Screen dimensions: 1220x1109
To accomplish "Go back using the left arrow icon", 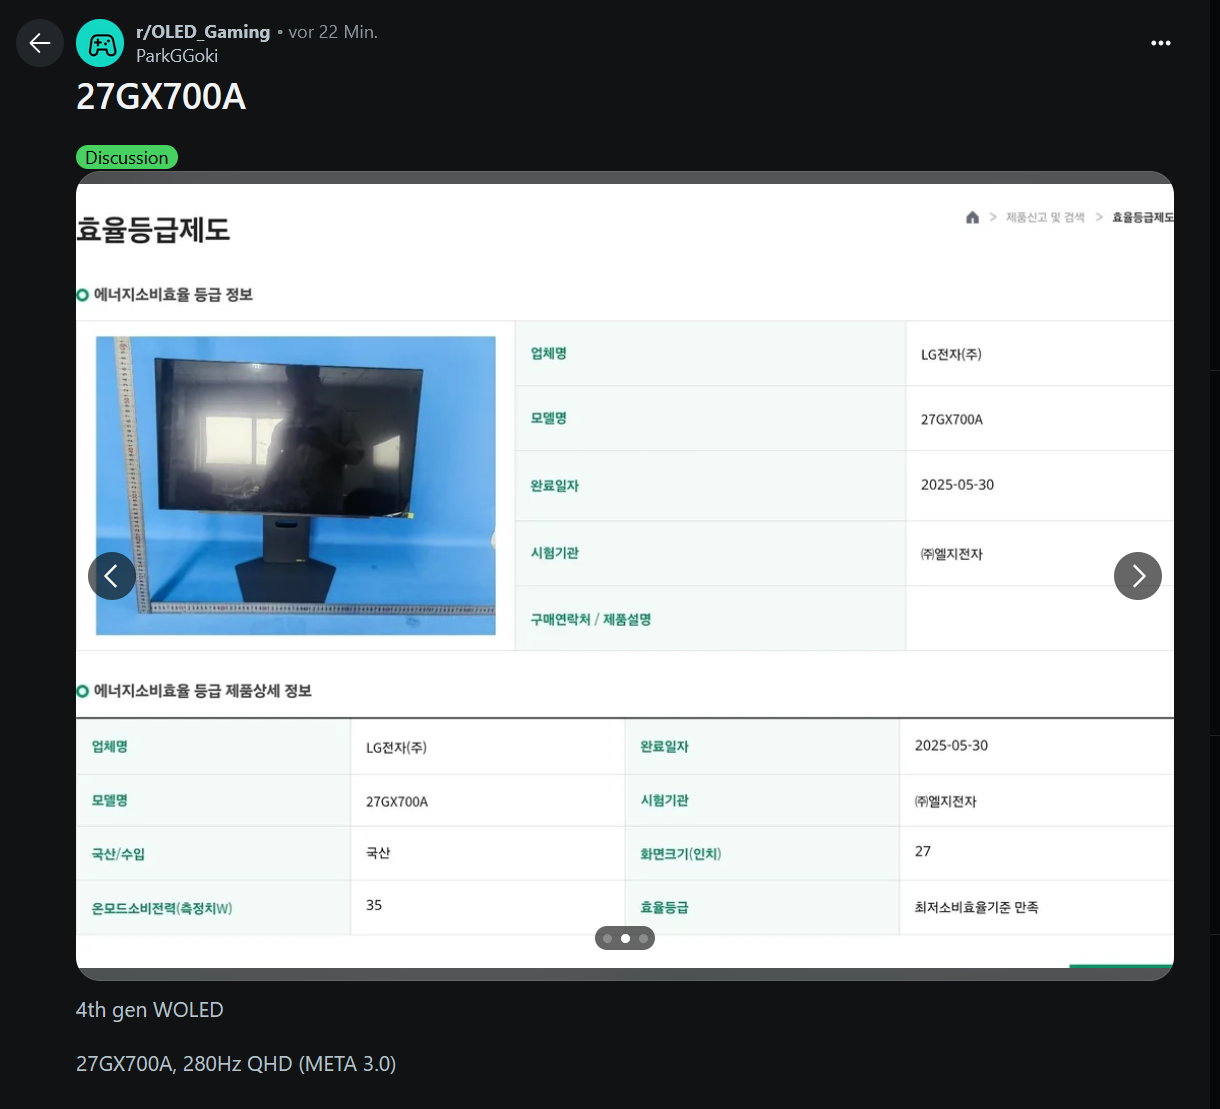I will point(39,43).
